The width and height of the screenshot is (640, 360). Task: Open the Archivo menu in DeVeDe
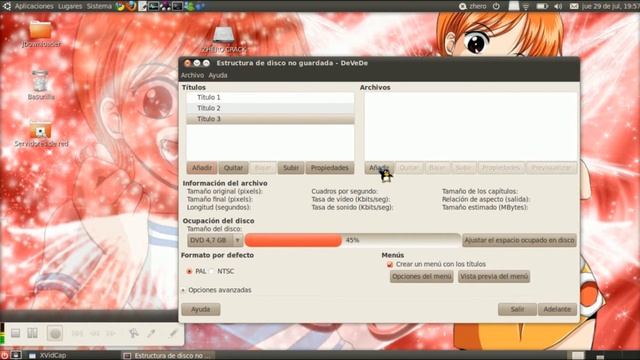pos(192,76)
